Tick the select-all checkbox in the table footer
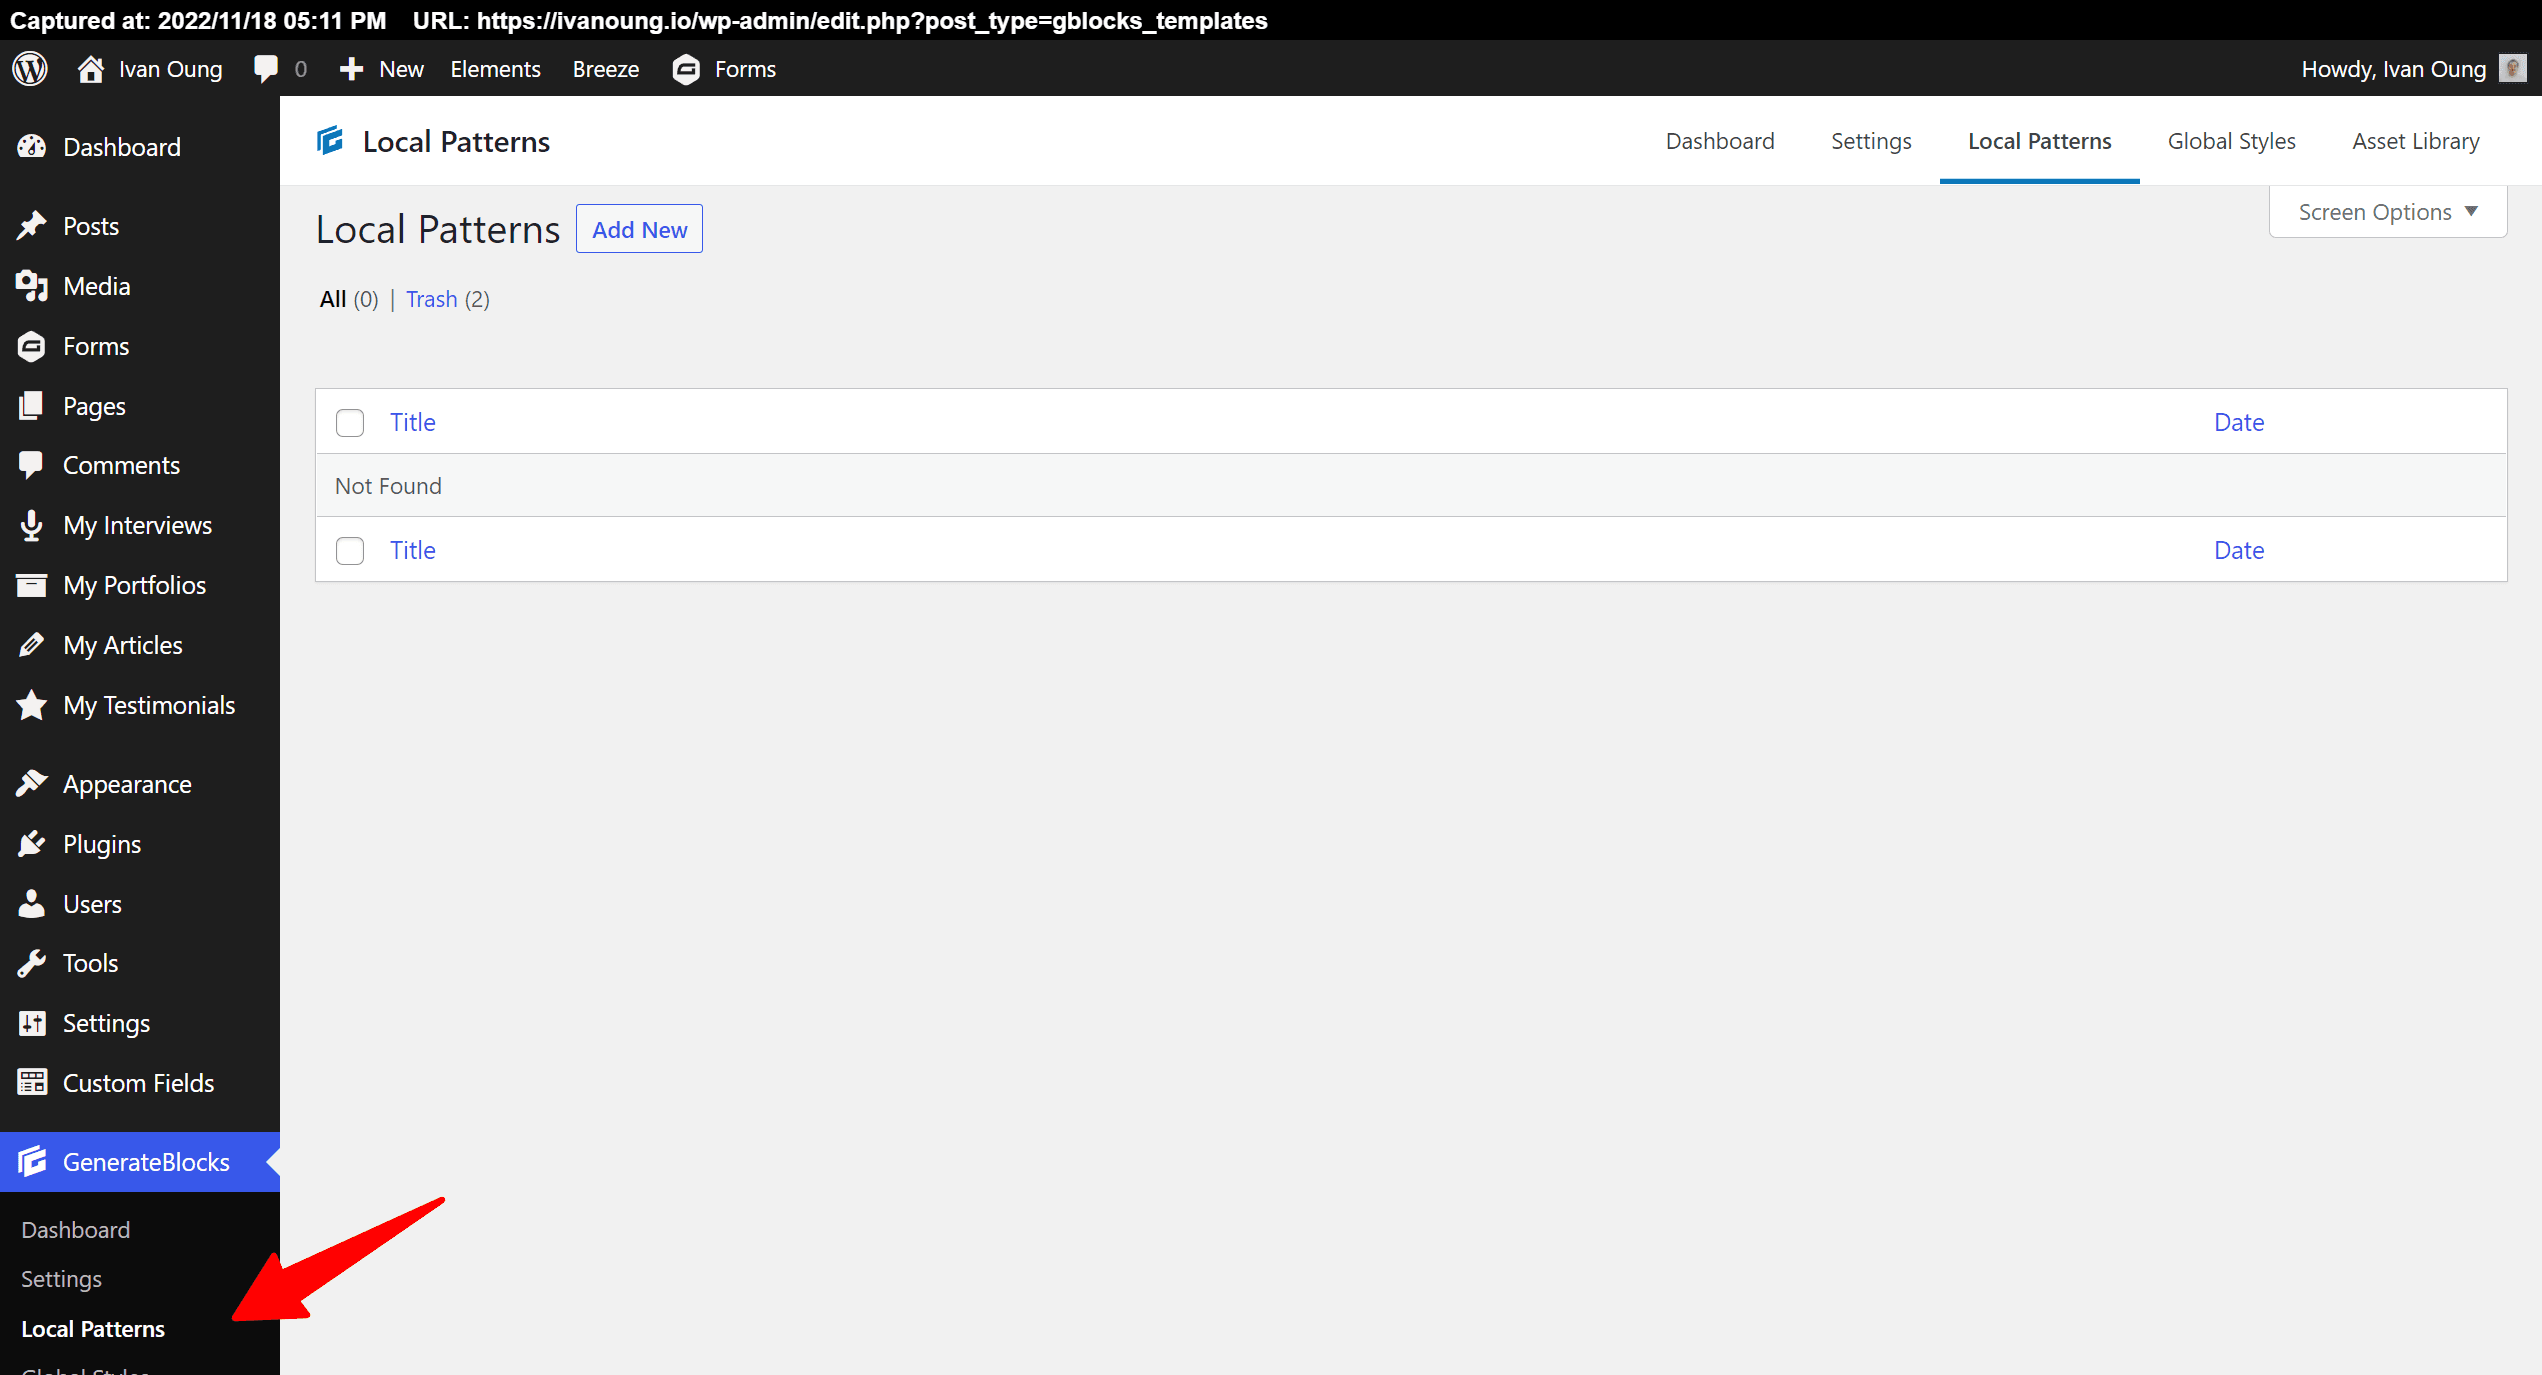 (350, 551)
